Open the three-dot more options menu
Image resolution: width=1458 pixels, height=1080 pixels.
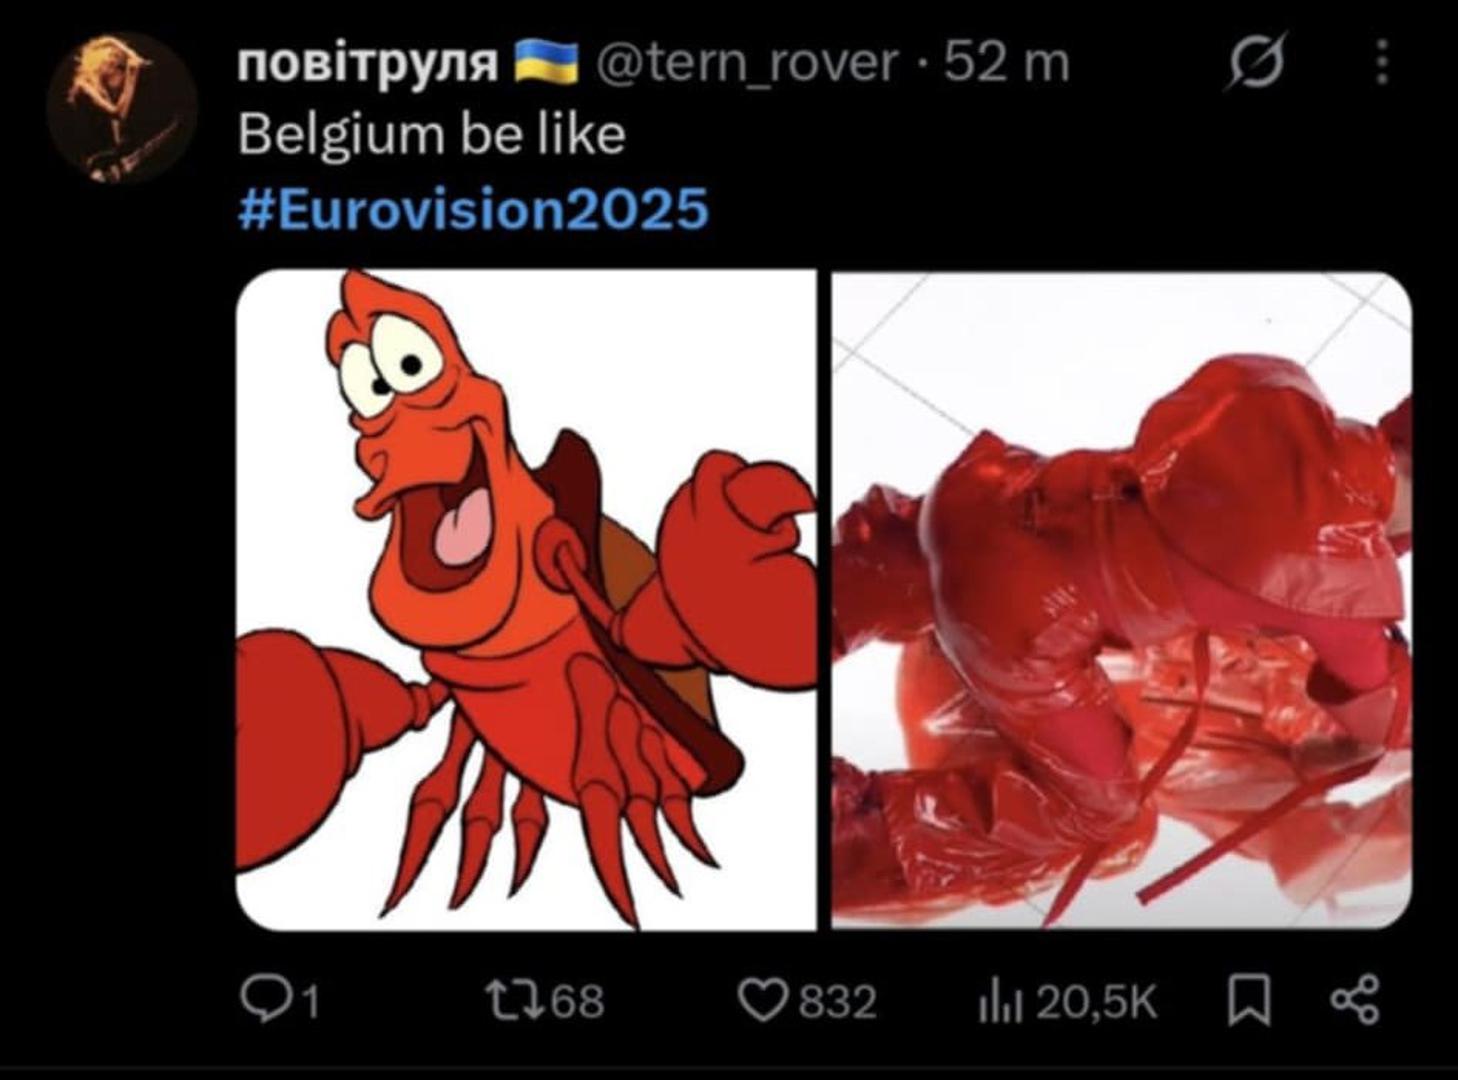tap(1382, 62)
